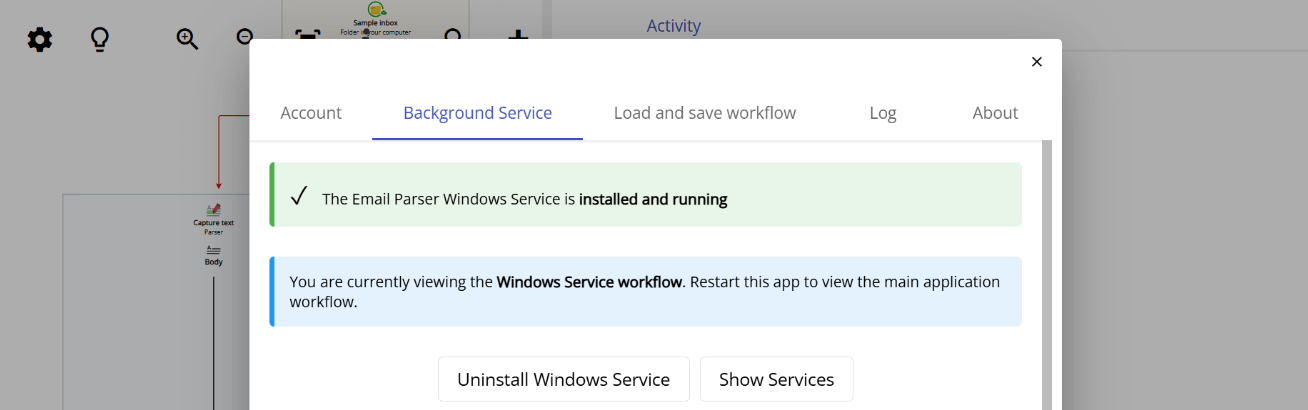This screenshot has height=410, width=1308.
Task: Select the Capture text Parser node
Action: click(x=214, y=218)
